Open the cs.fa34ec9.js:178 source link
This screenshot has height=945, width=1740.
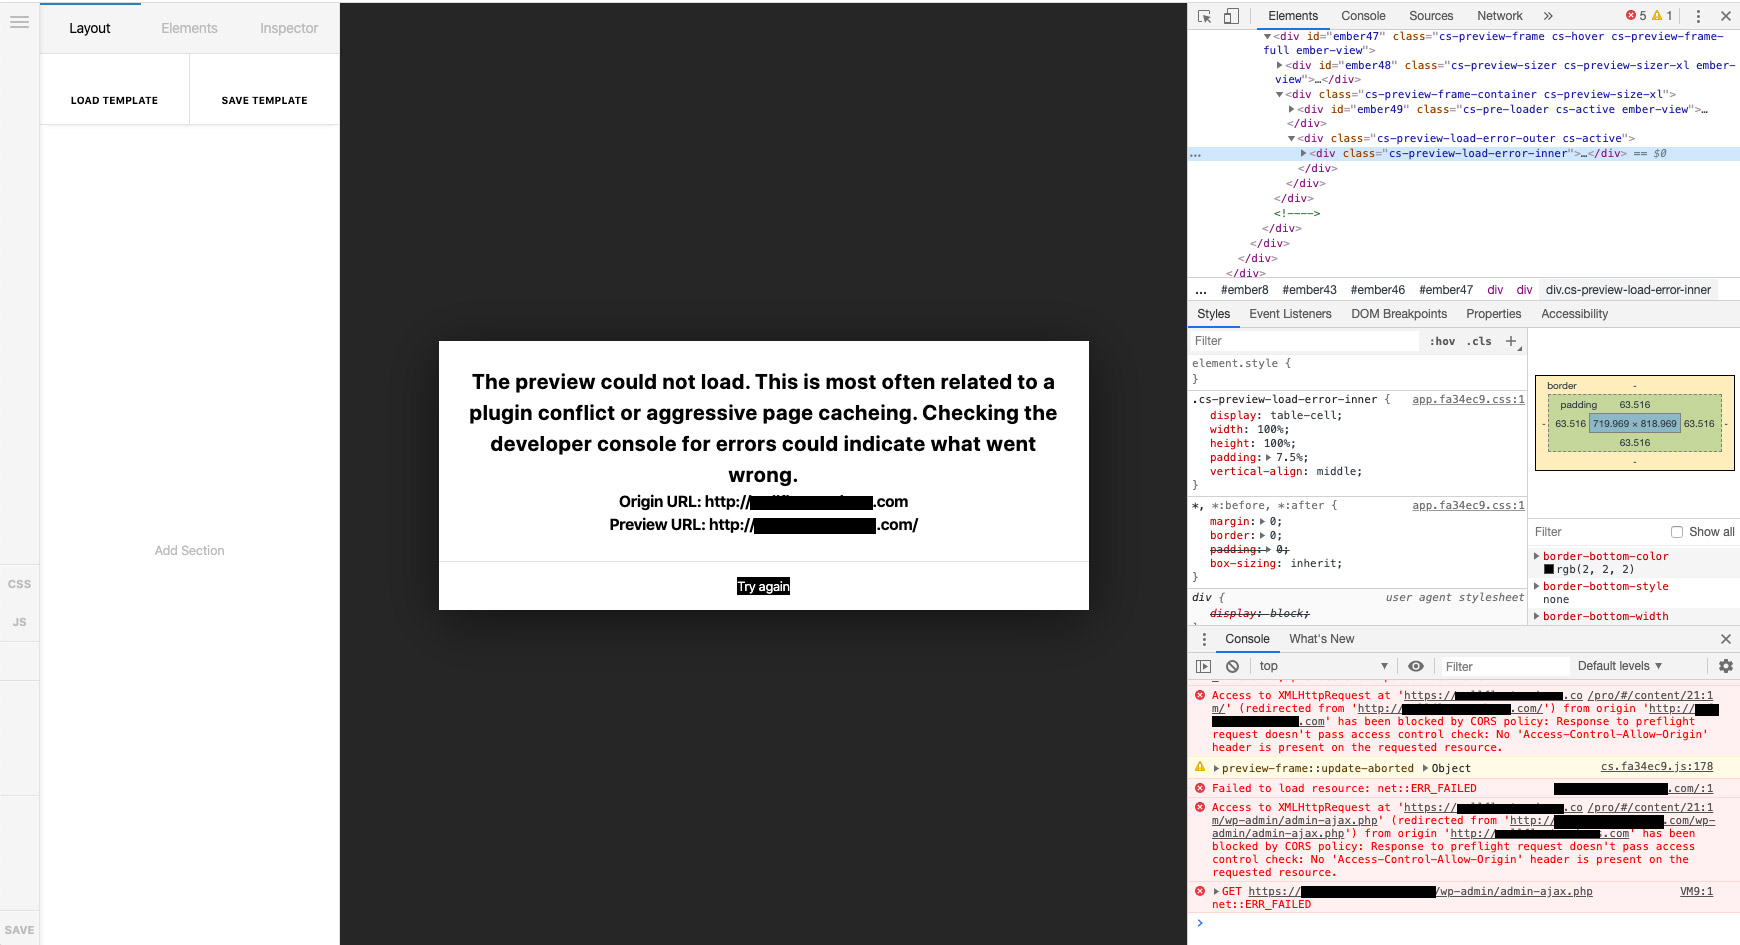click(x=1657, y=767)
